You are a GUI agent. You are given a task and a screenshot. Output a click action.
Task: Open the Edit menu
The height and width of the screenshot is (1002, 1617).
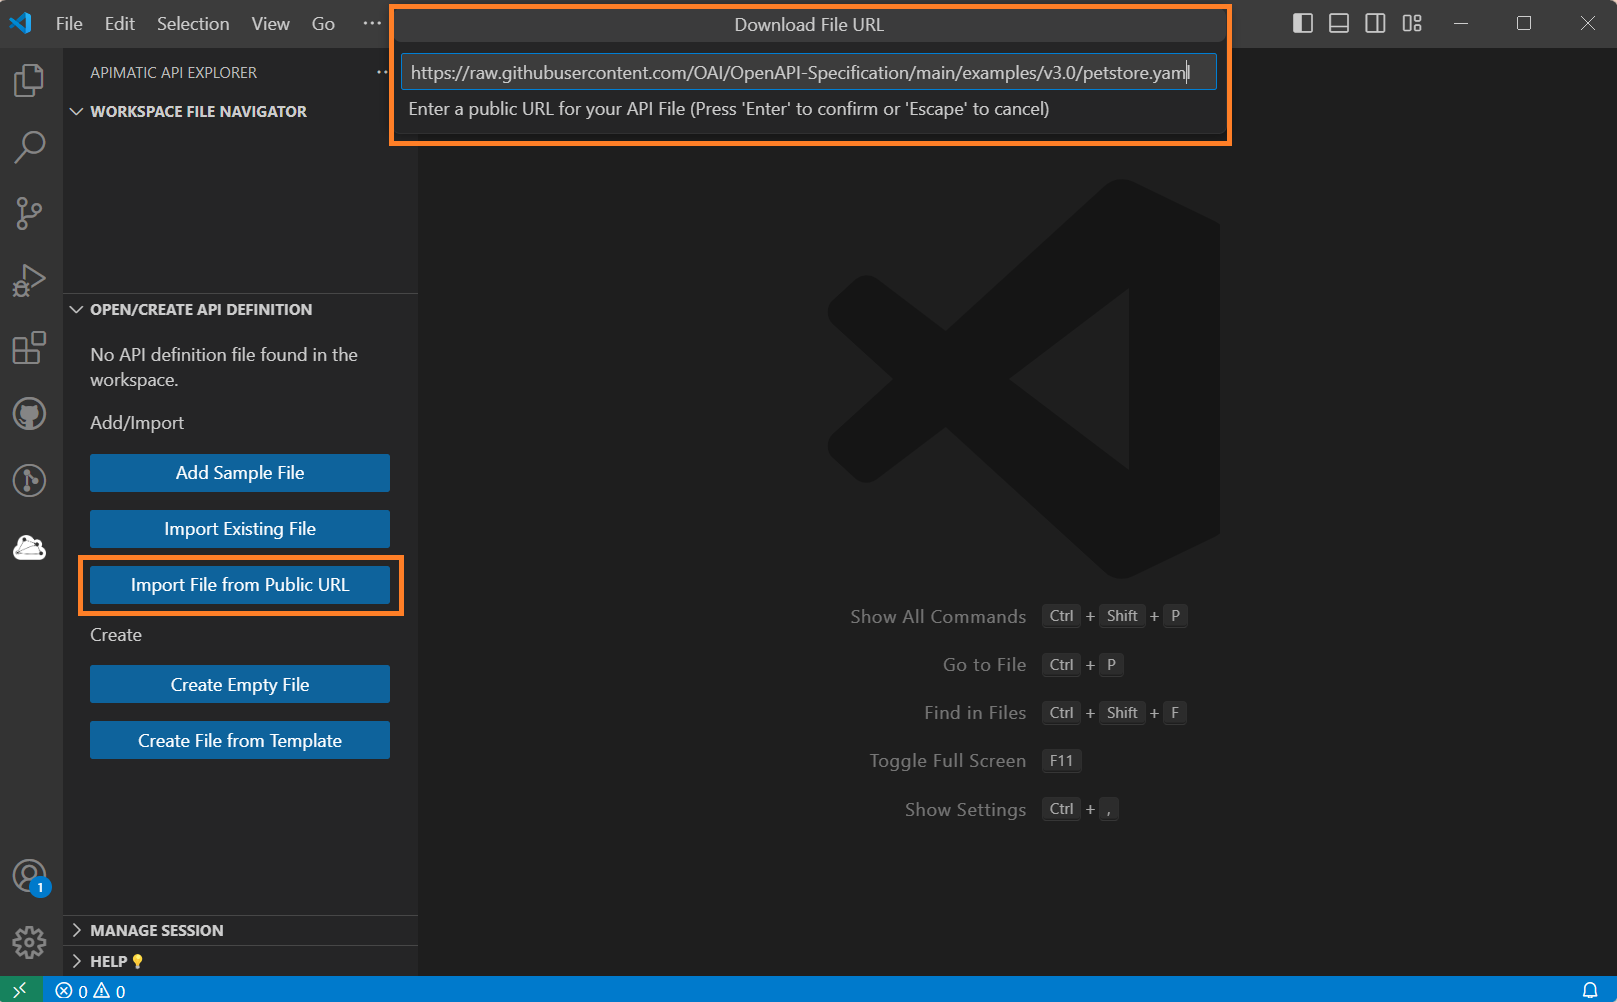(120, 23)
